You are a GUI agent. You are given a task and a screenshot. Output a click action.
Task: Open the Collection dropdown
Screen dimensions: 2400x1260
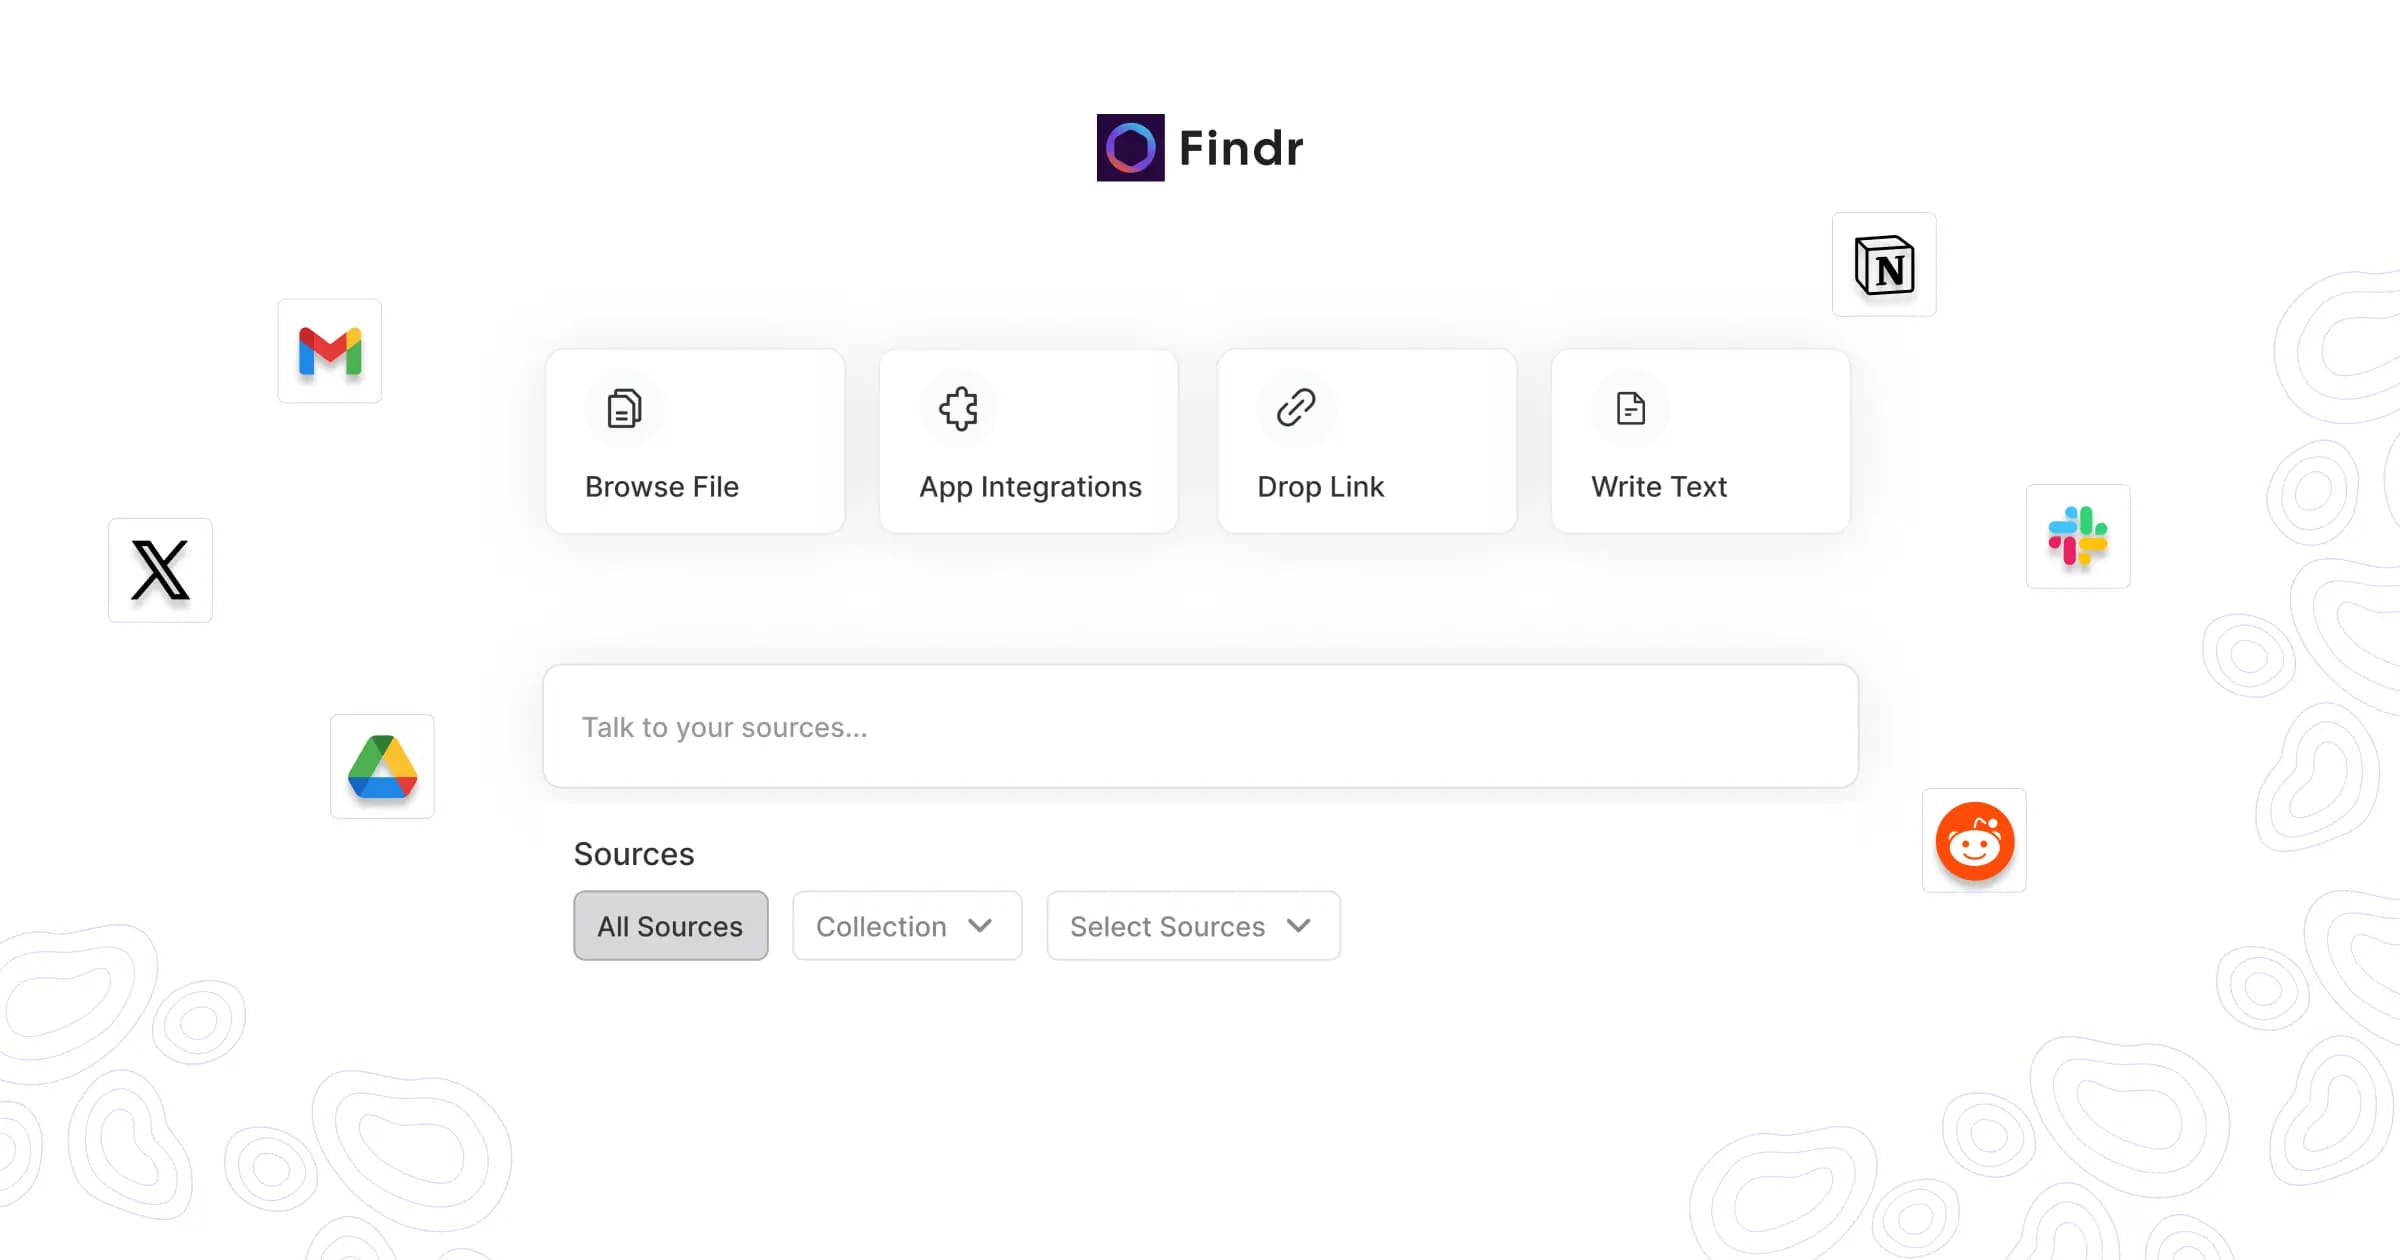906,926
